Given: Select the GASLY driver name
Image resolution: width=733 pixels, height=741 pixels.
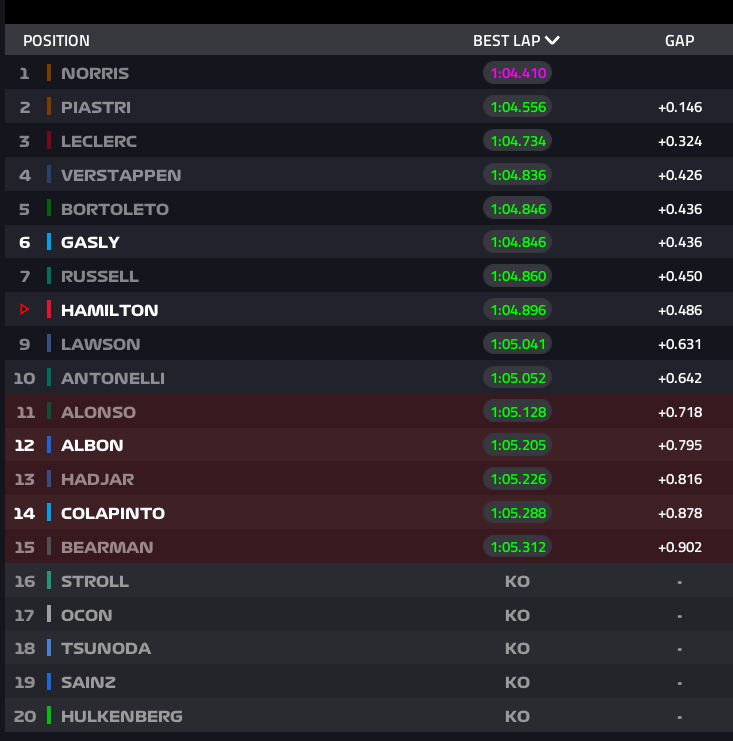Looking at the screenshot, I should (x=90, y=242).
